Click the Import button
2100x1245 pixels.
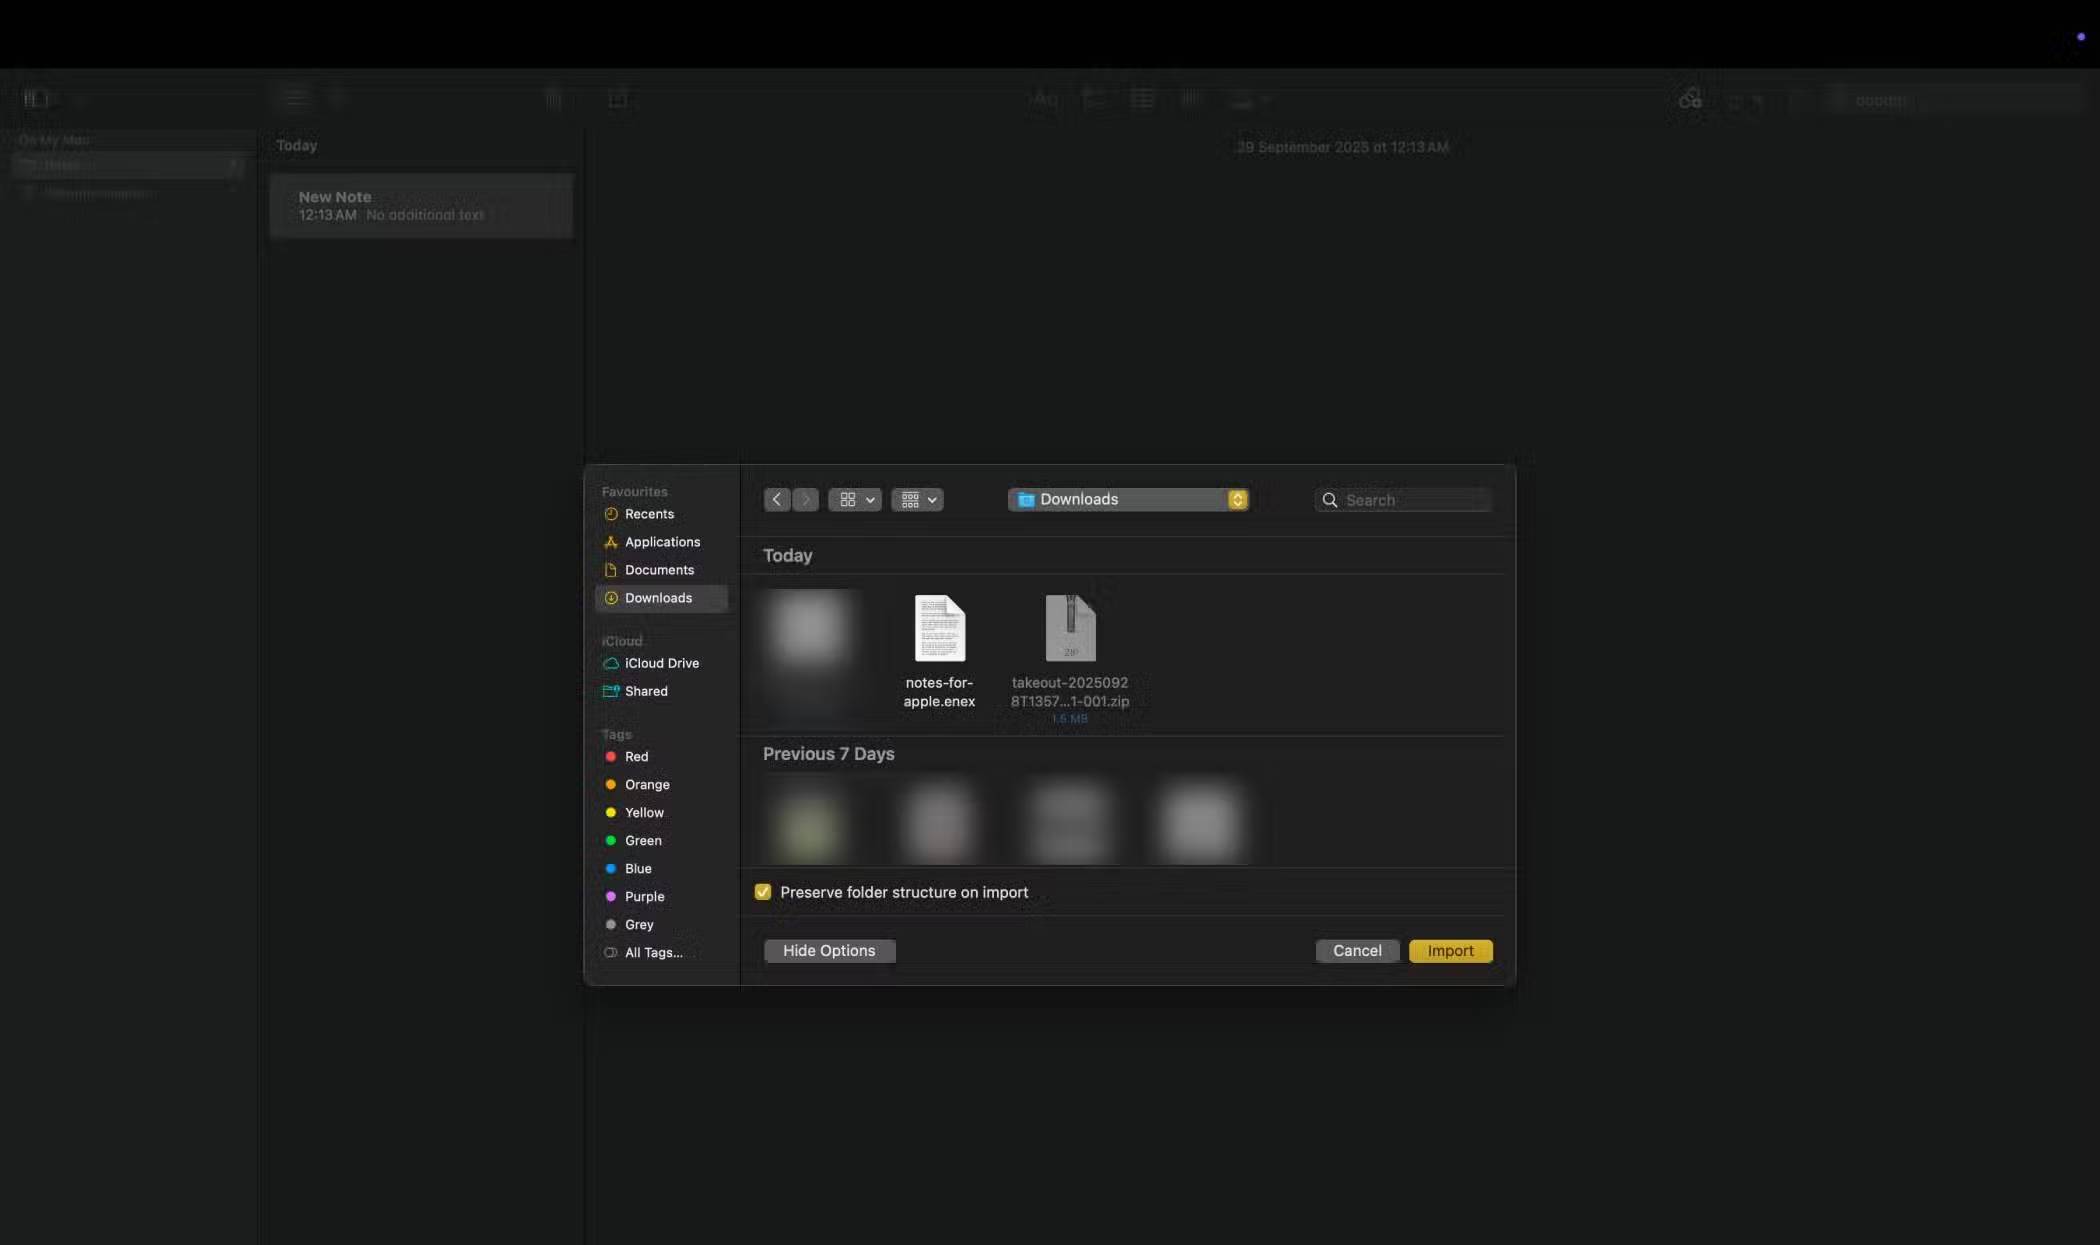point(1450,951)
